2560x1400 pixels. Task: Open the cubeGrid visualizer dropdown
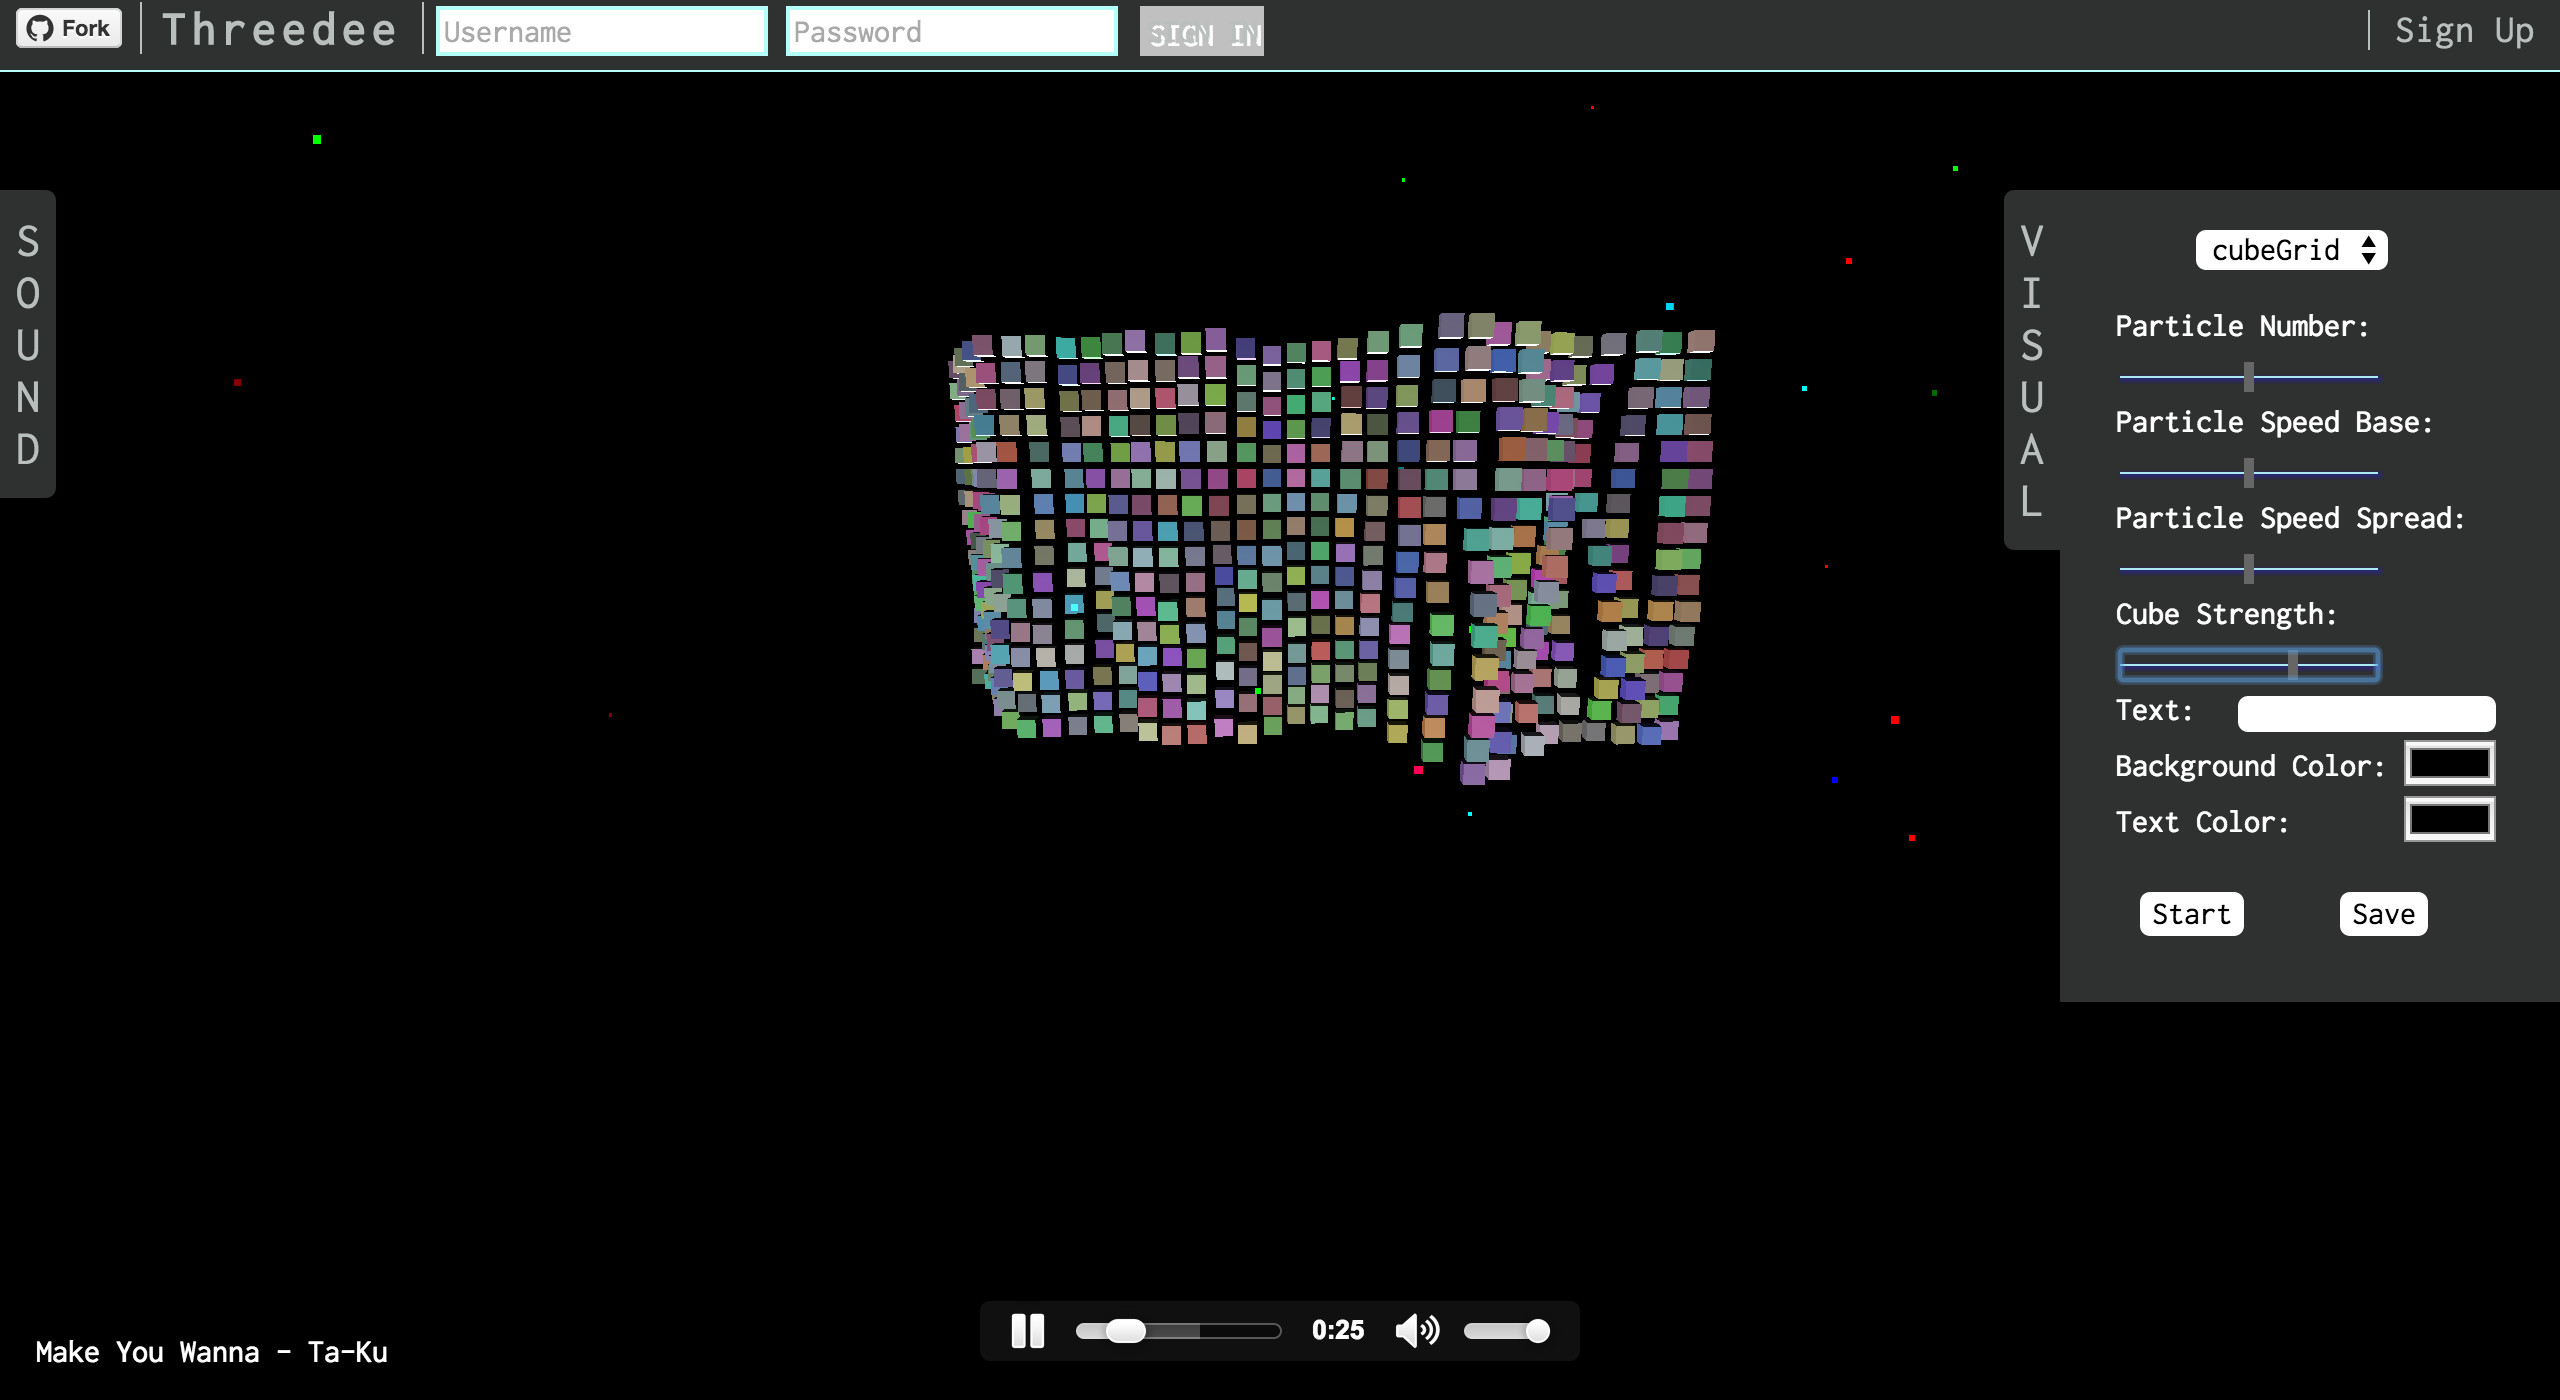2292,250
